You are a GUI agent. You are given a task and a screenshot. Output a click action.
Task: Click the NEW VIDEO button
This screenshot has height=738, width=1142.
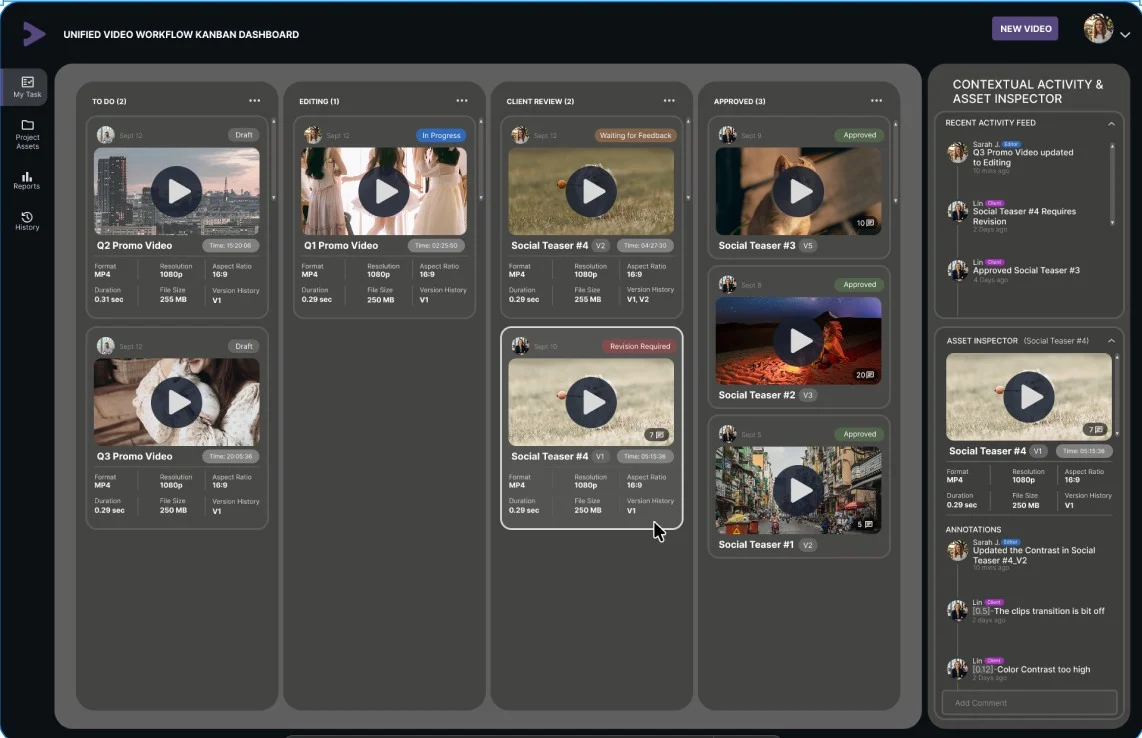pos(1025,28)
